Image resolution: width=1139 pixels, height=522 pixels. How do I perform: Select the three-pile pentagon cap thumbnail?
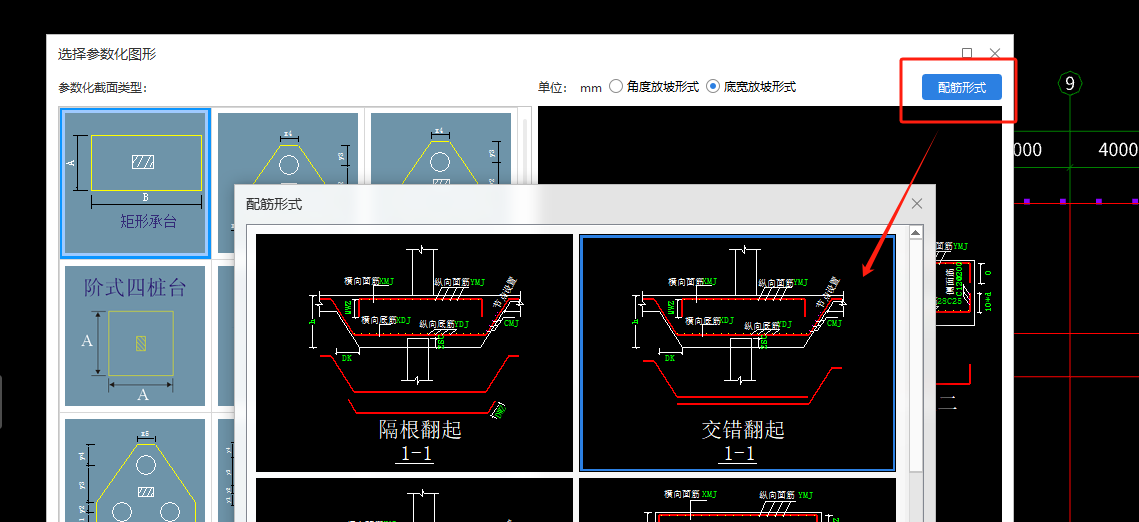coord(136,470)
